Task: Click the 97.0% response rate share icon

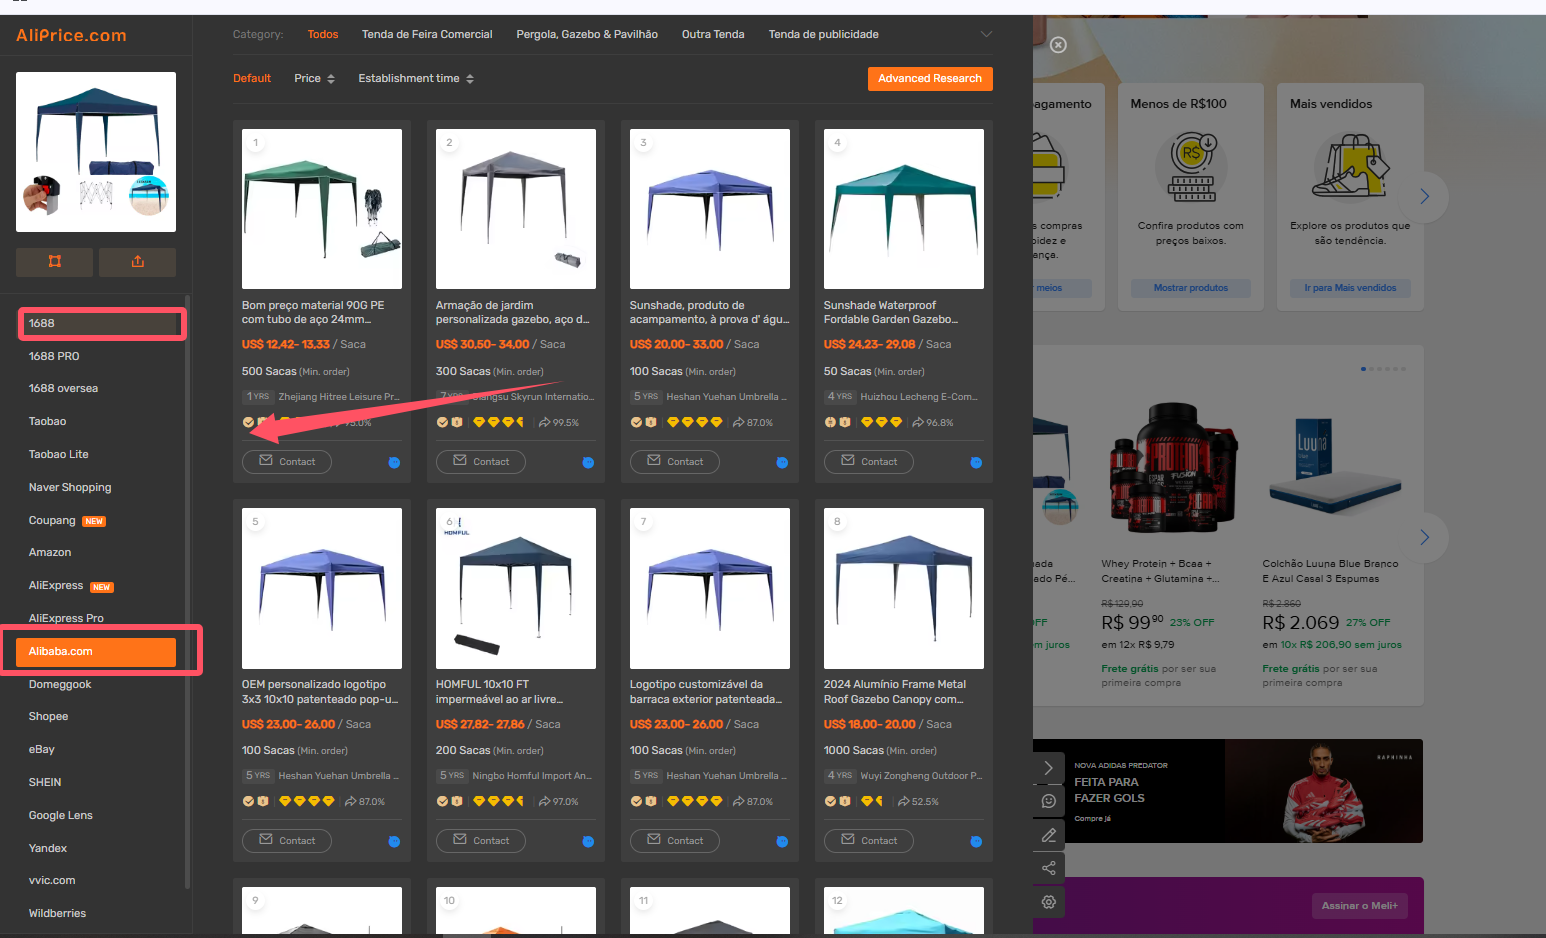Action: tap(544, 802)
